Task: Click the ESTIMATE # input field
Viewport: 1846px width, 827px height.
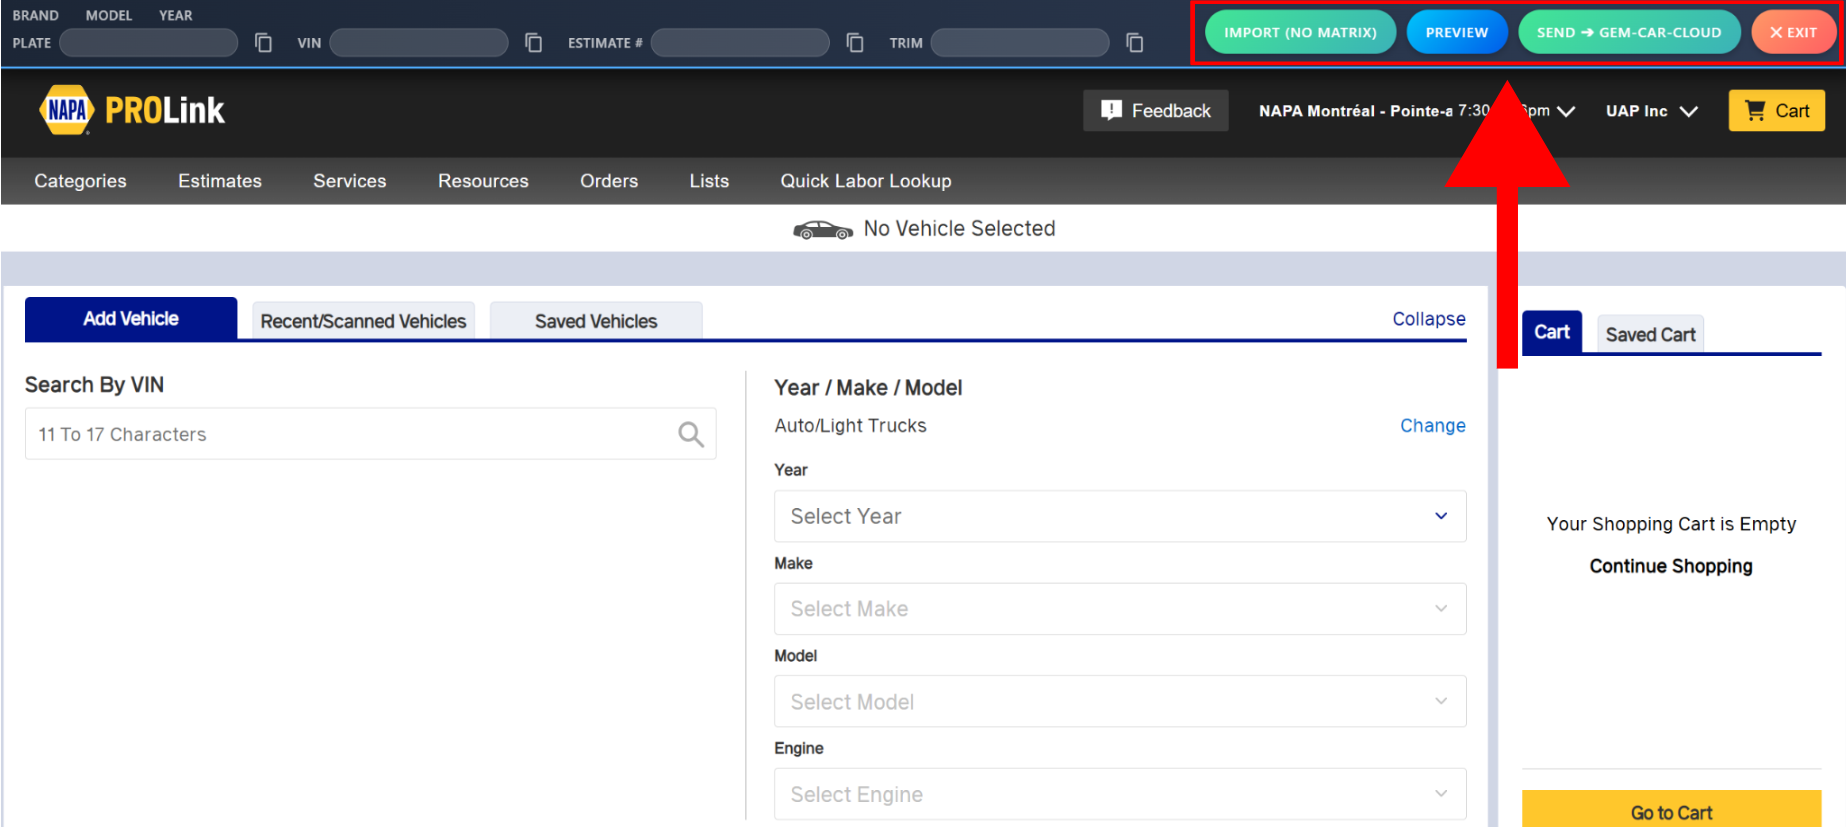Action: point(740,43)
